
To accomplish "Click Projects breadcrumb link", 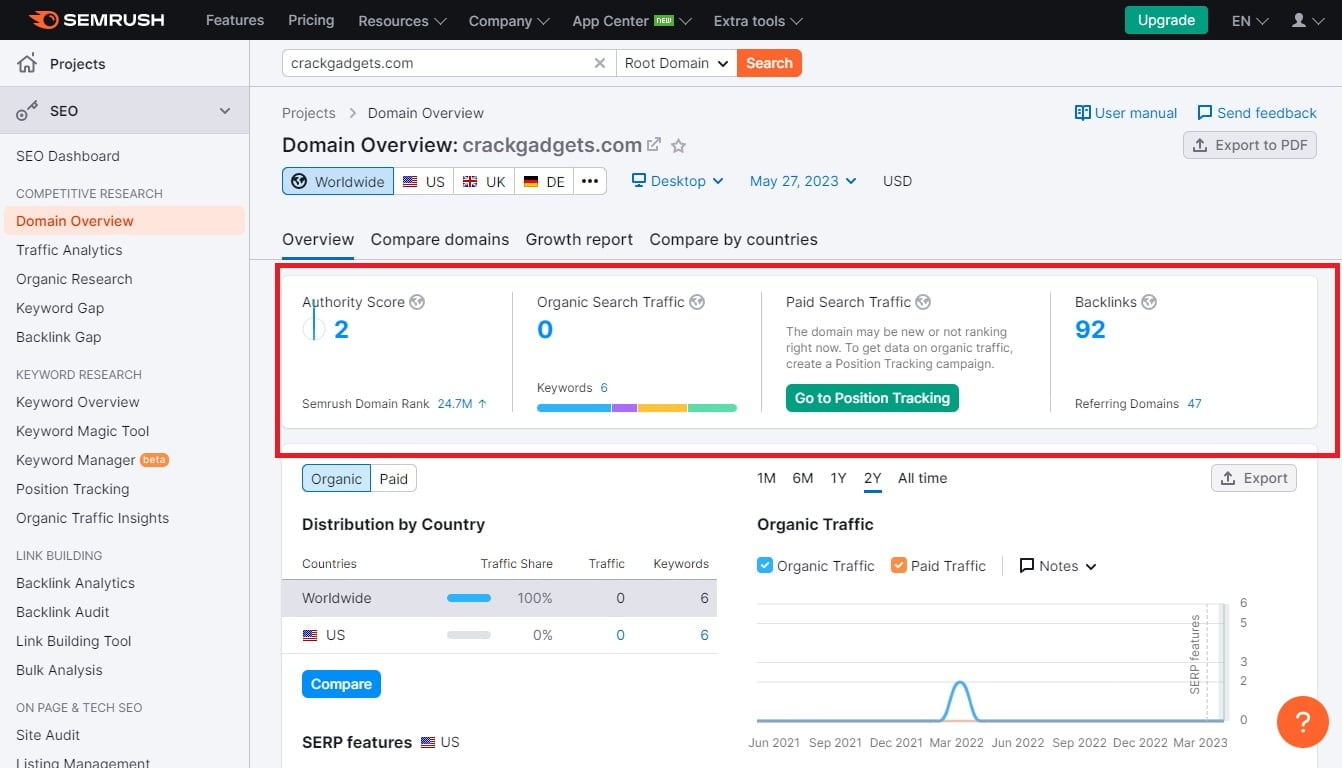I will [x=309, y=113].
